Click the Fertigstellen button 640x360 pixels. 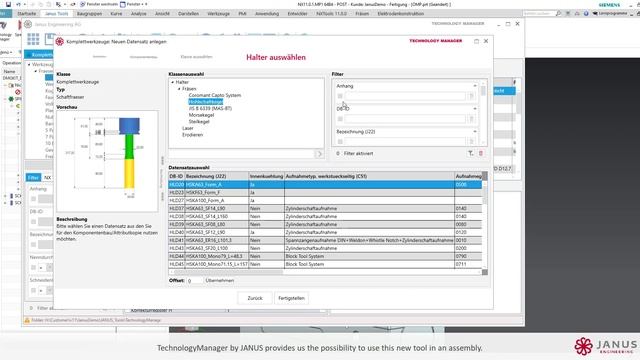point(291,298)
